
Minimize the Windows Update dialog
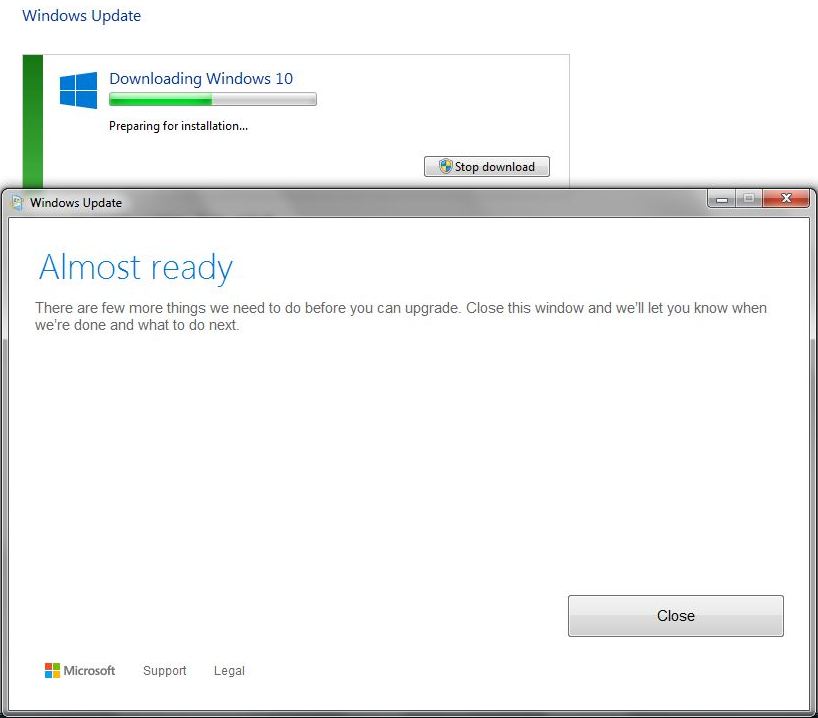pyautogui.click(x=722, y=199)
